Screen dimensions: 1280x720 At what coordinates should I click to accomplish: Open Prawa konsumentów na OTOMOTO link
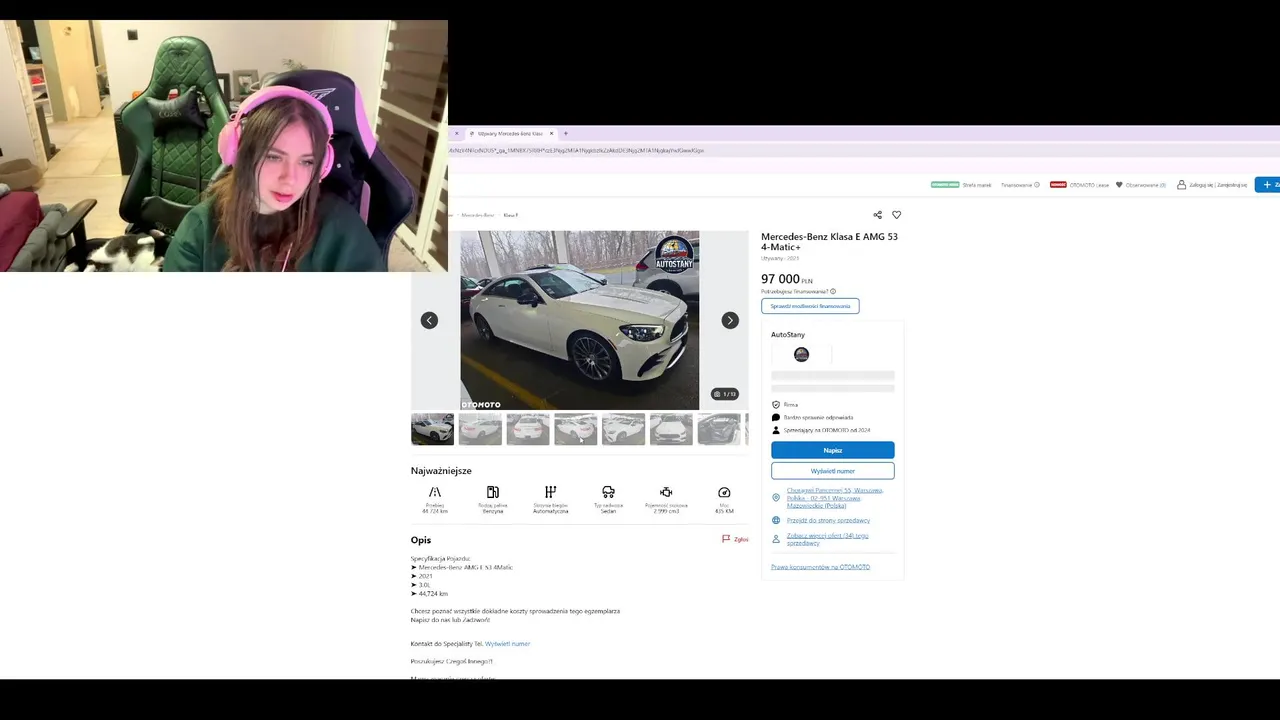[x=820, y=567]
